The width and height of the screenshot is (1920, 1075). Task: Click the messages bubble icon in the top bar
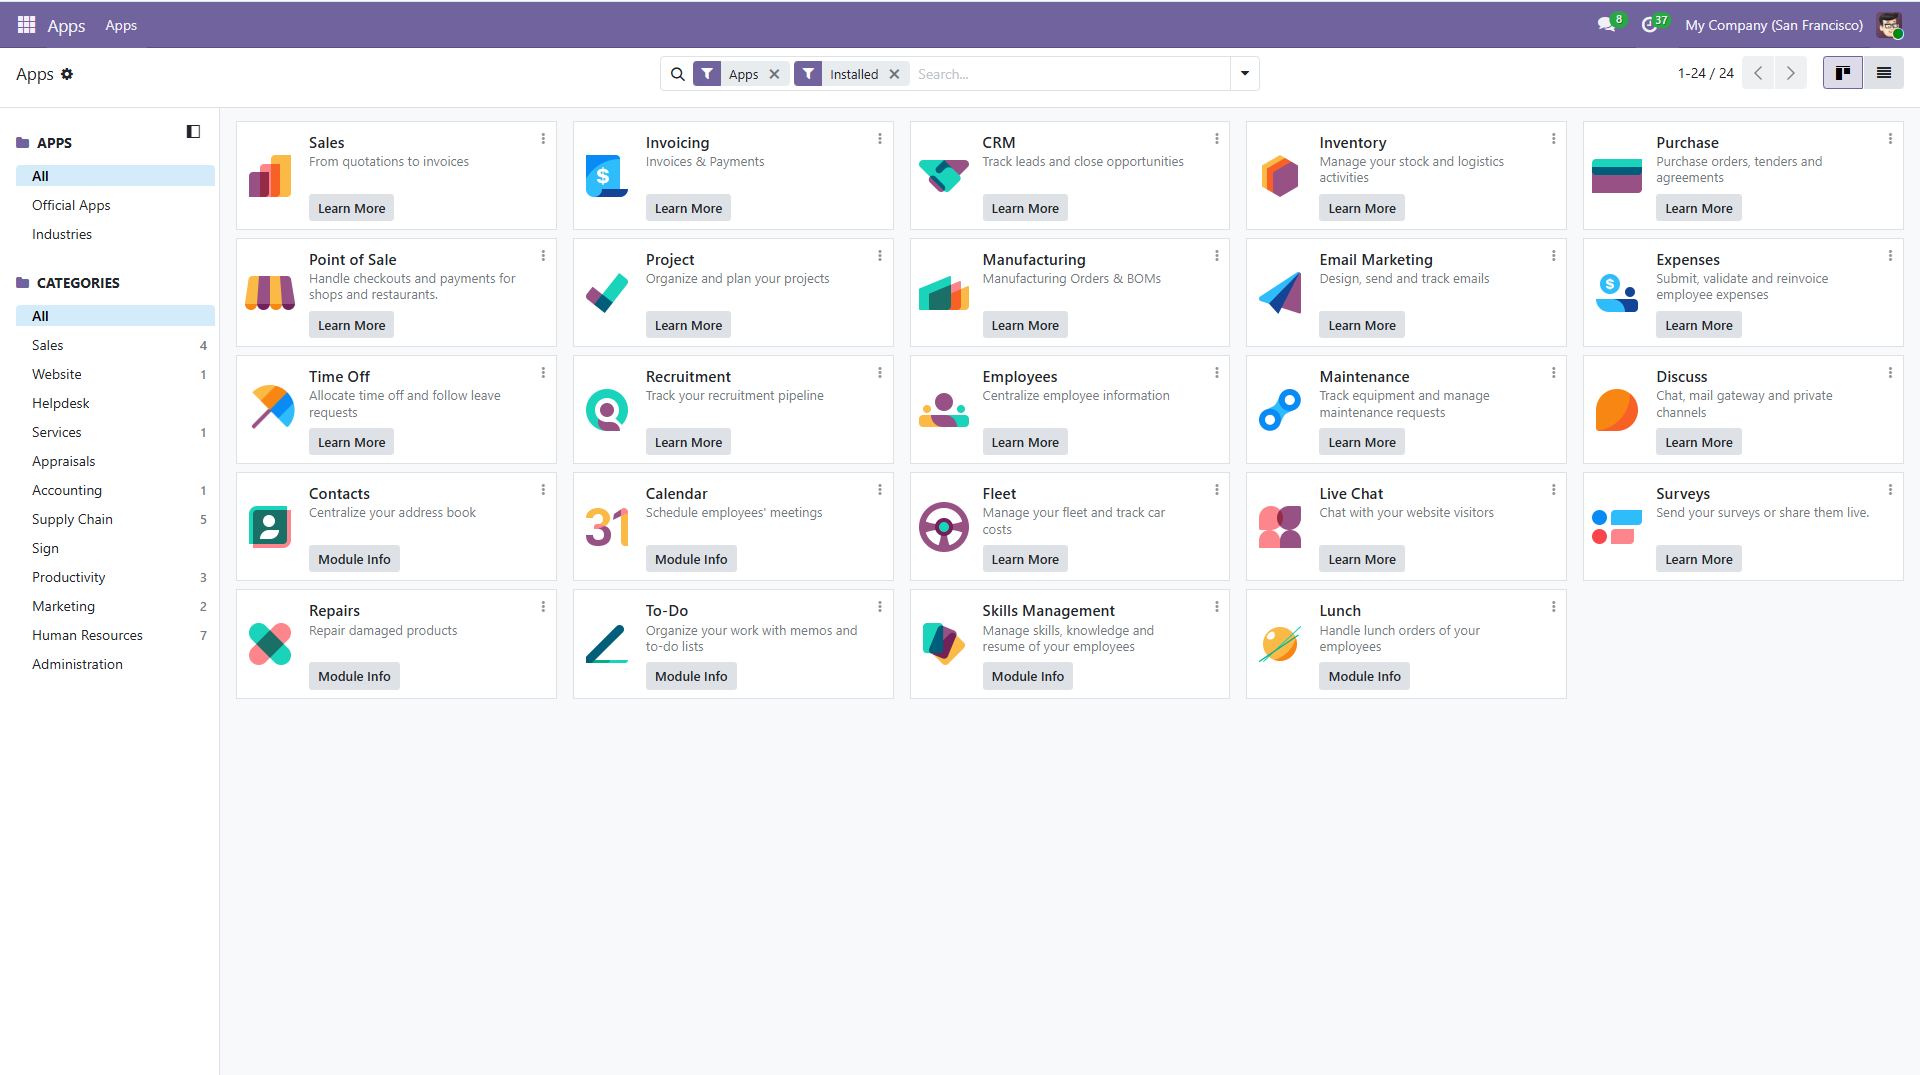[1605, 24]
